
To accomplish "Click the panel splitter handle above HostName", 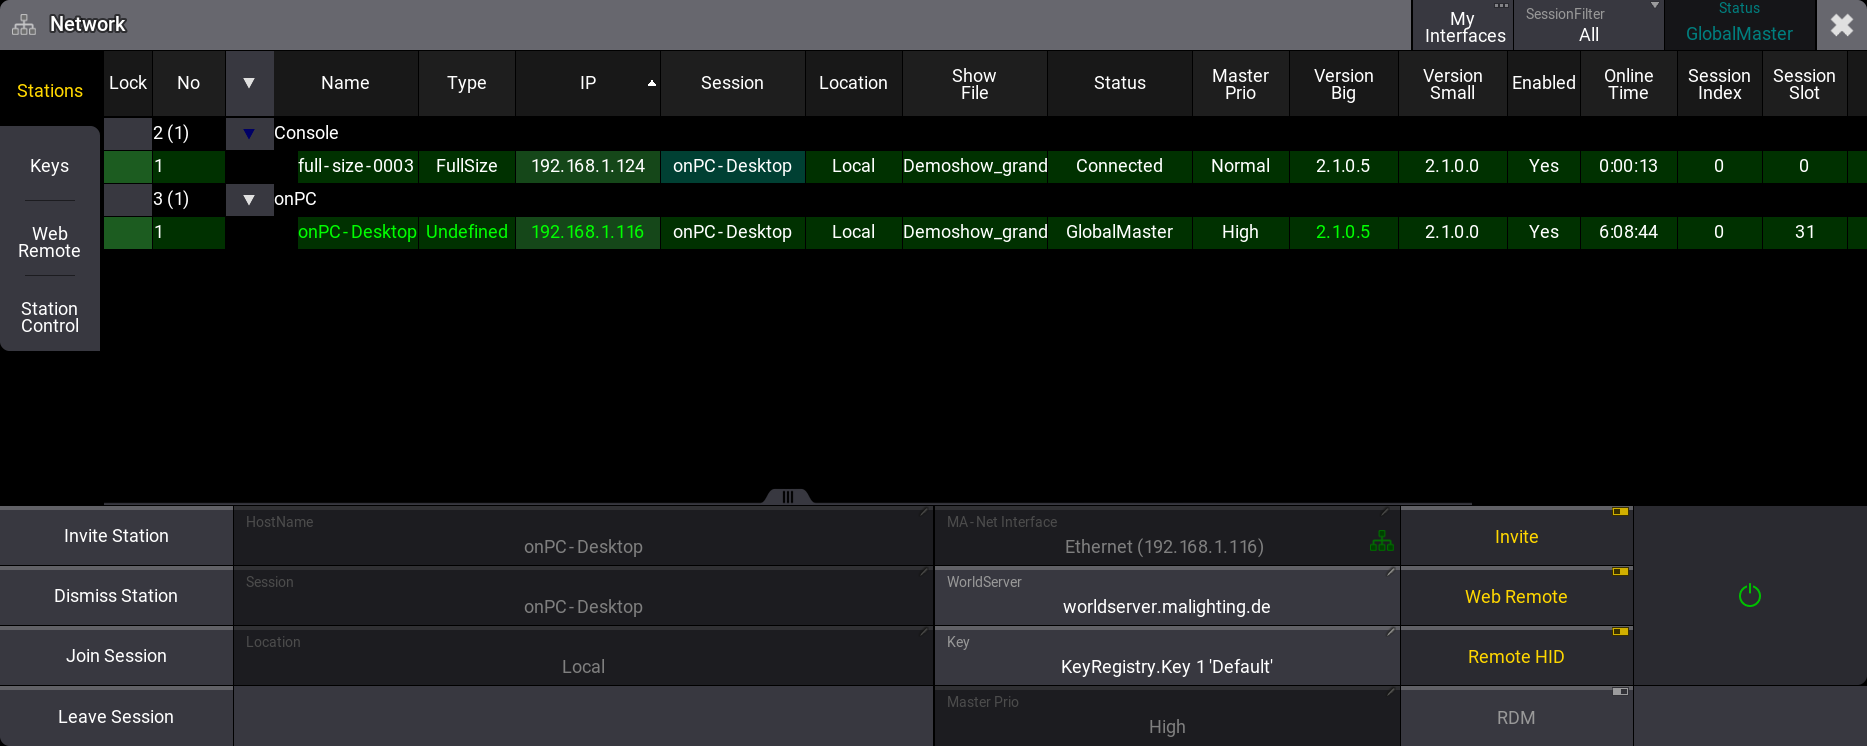I will pos(787,497).
